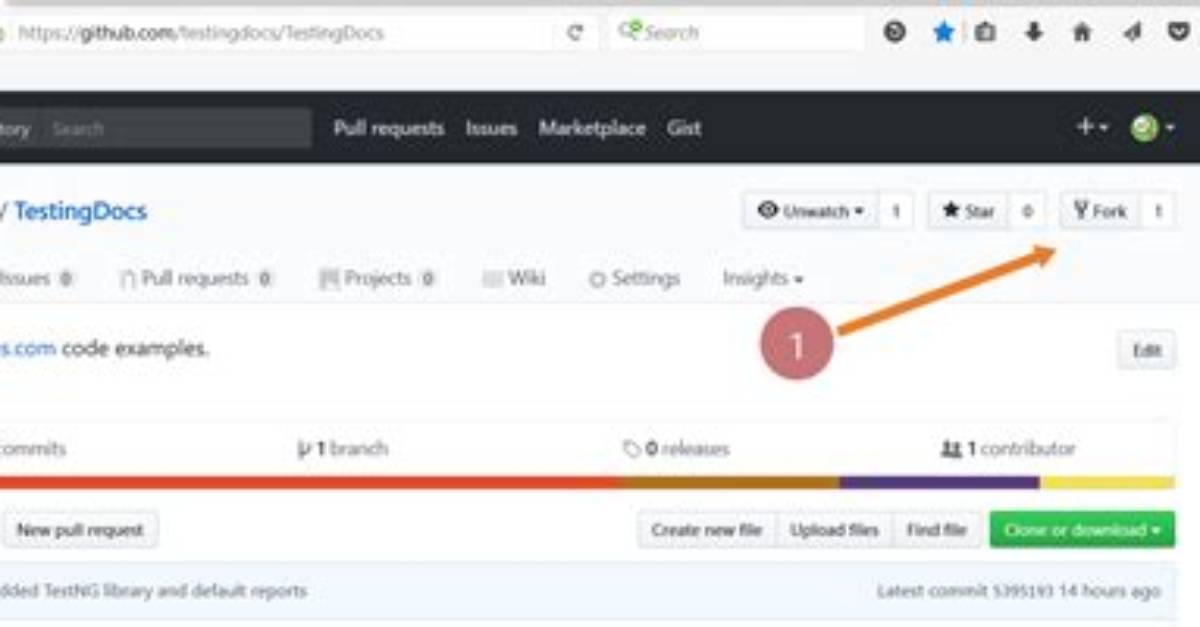Viewport: 1200px width, 627px height.
Task: Open the Settings tab
Action: coord(634,279)
